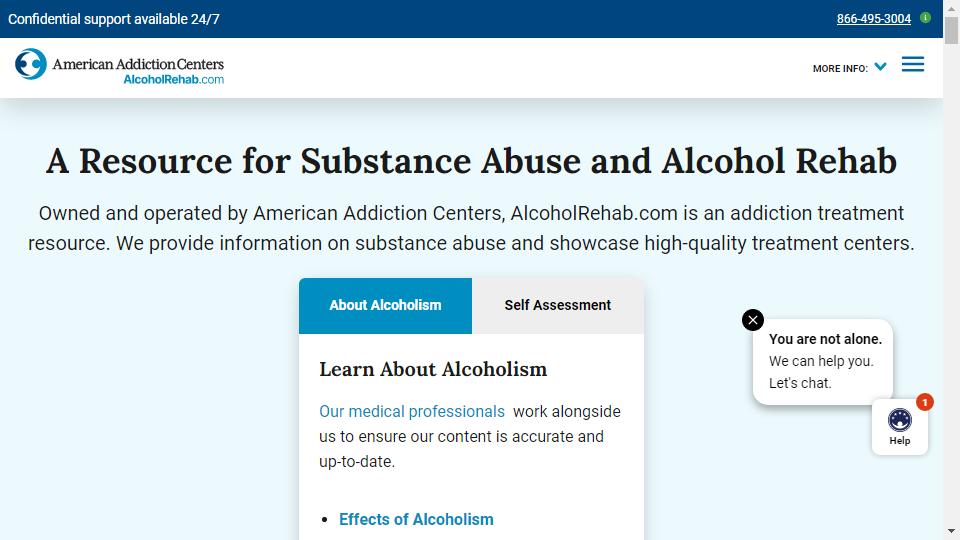Open the hamburger navigation menu

tap(912, 64)
